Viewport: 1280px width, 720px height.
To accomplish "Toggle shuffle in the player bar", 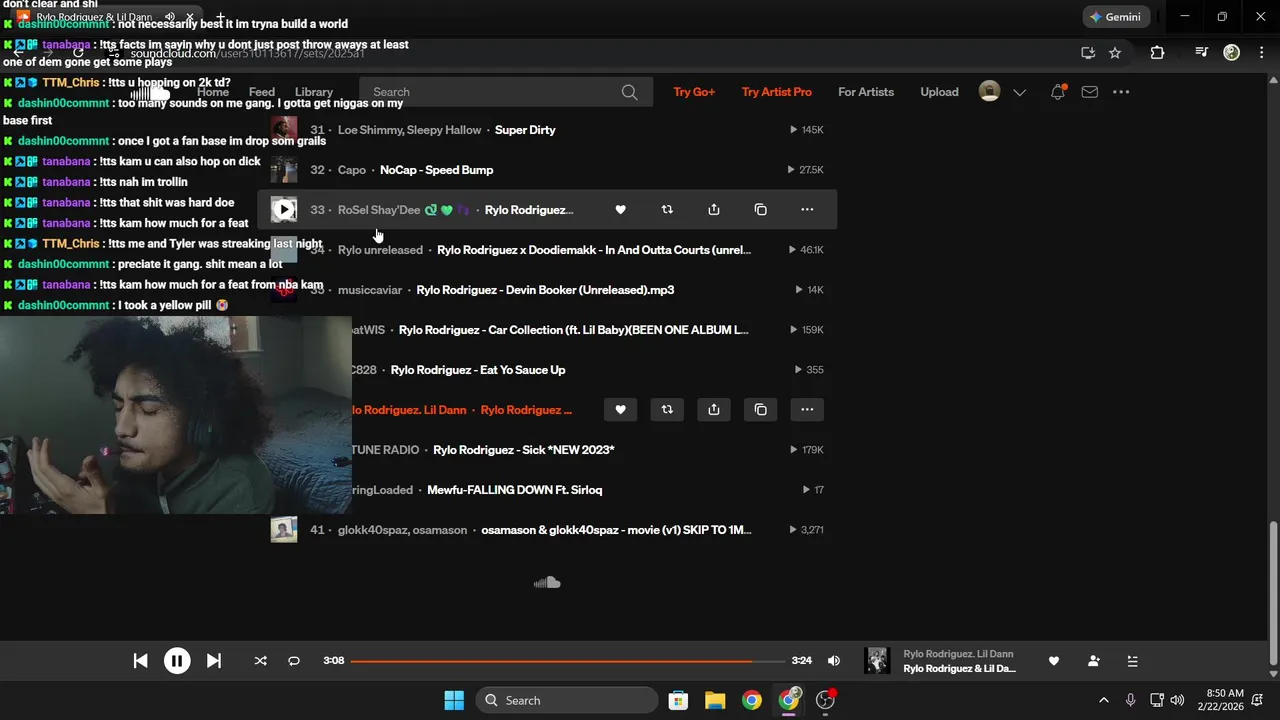I will click(261, 661).
